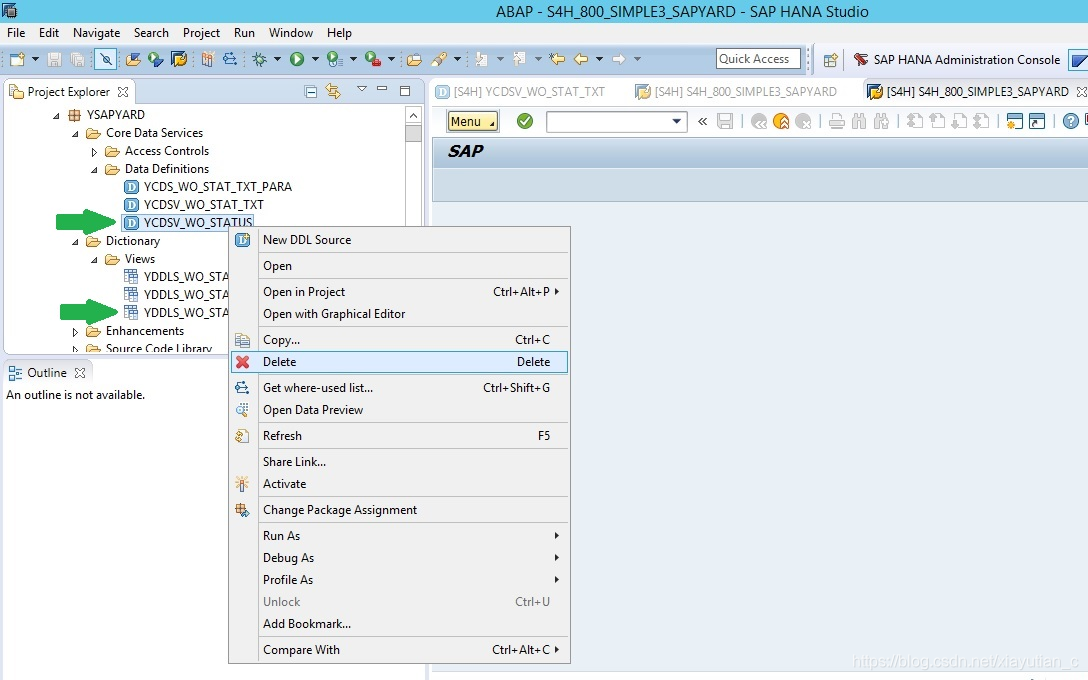
Task: Click the green Enter checkmark icon
Action: 525,121
